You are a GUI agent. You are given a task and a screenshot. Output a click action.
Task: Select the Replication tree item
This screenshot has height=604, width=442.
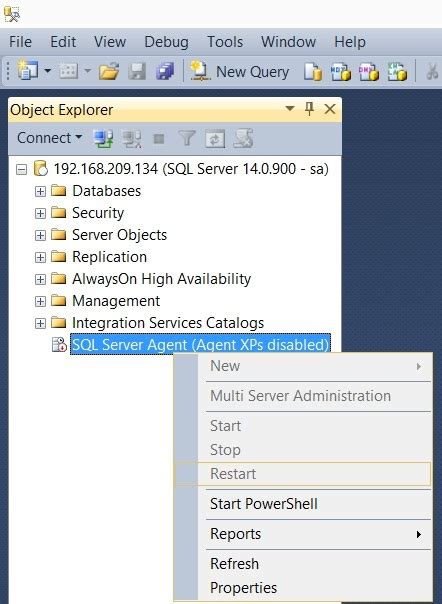pyautogui.click(x=109, y=257)
